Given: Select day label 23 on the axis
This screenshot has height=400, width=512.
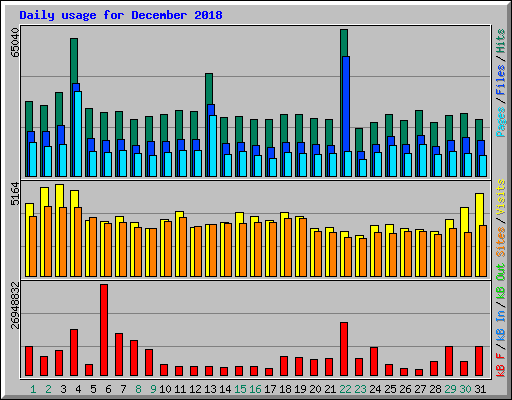Looking at the screenshot, I should 360,389.
